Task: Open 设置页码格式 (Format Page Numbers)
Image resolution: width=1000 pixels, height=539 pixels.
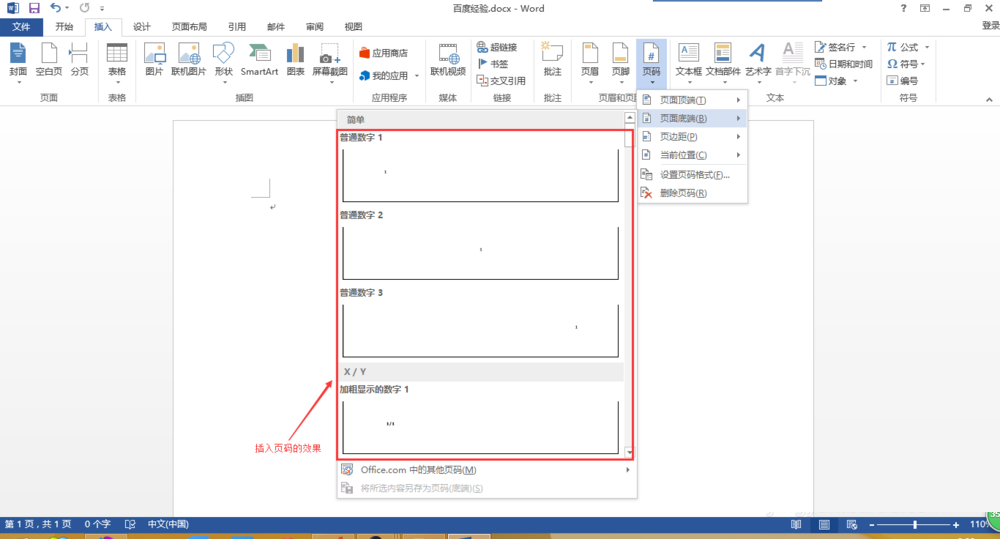Action: (693, 175)
